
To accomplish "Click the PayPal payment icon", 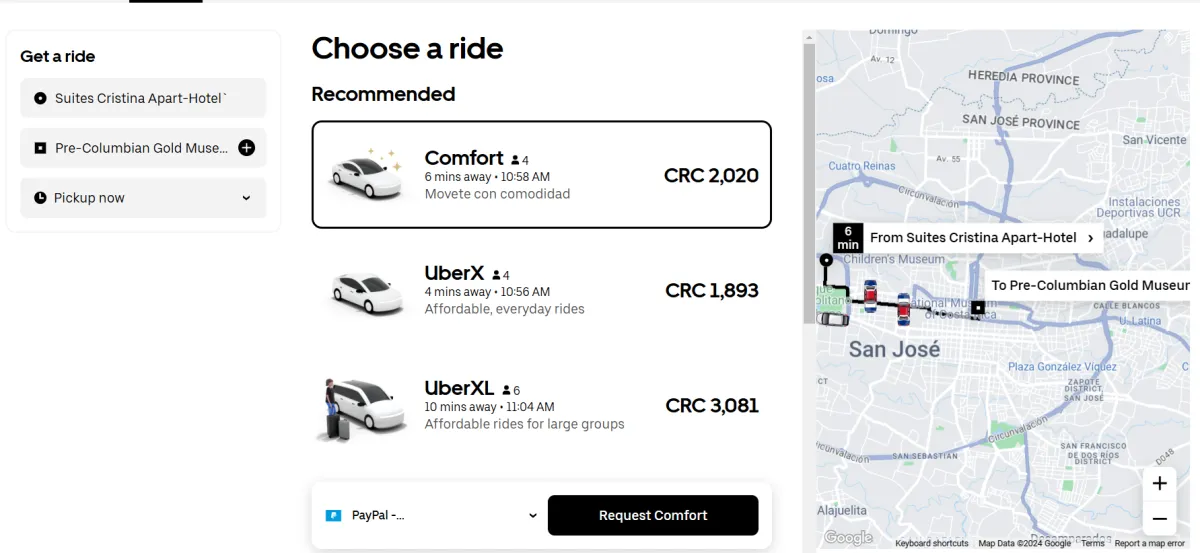I will click(333, 516).
